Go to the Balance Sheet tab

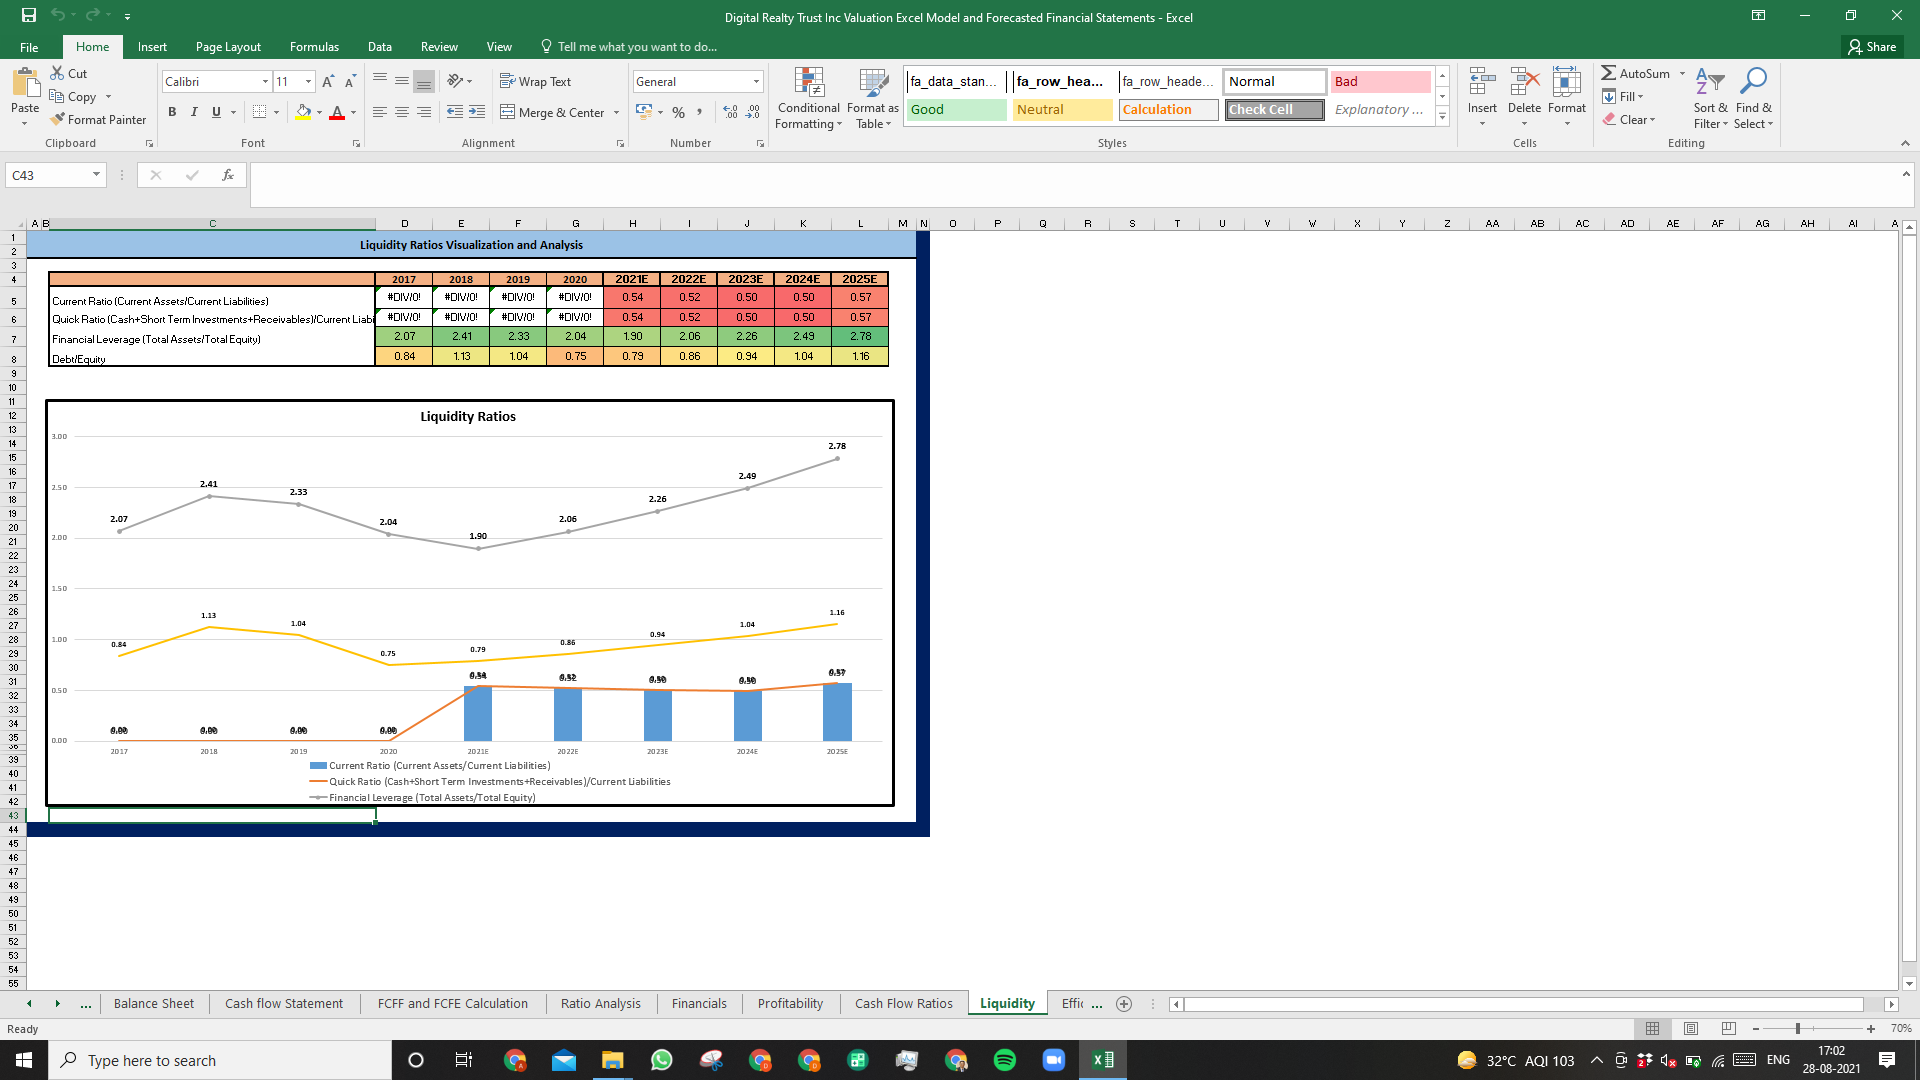(x=154, y=1004)
